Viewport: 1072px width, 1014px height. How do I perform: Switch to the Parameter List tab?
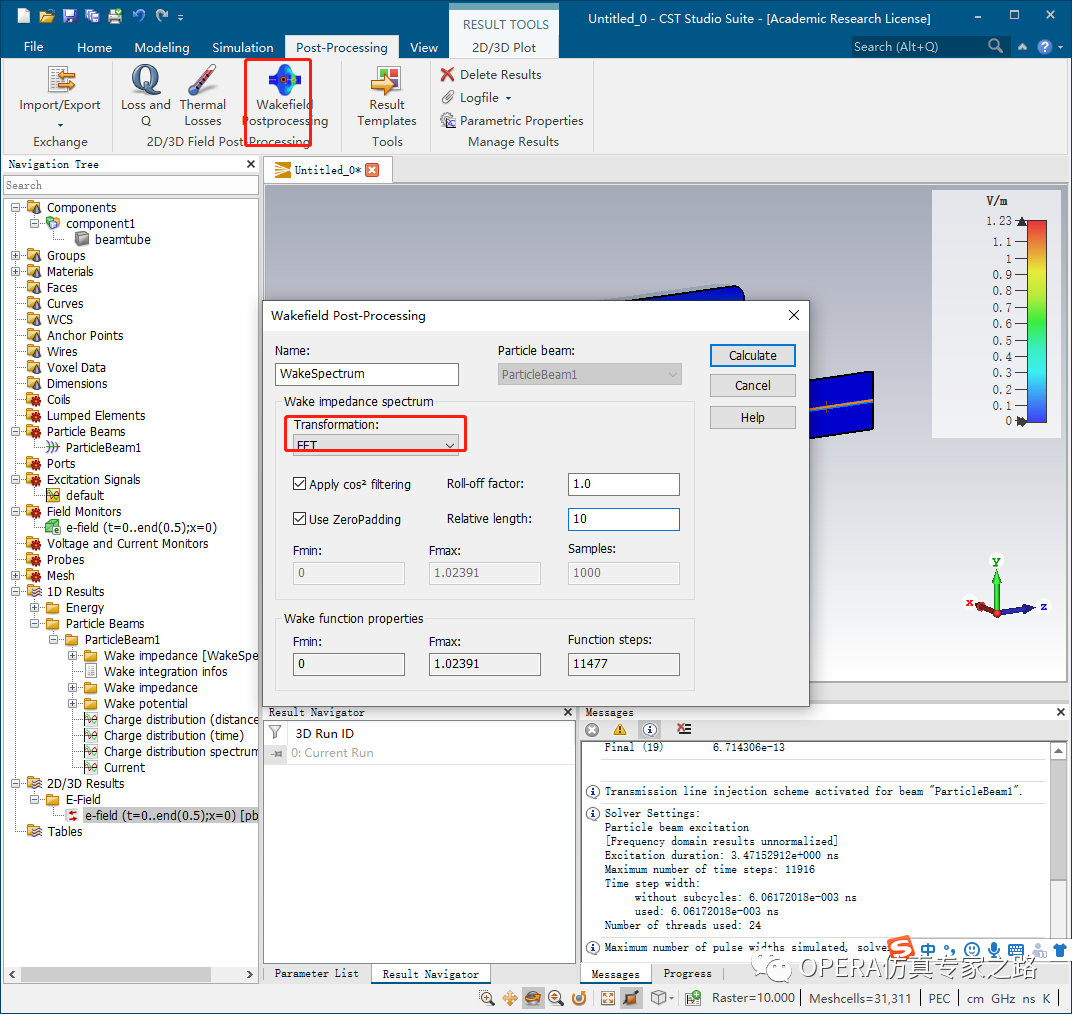pyautogui.click(x=317, y=973)
